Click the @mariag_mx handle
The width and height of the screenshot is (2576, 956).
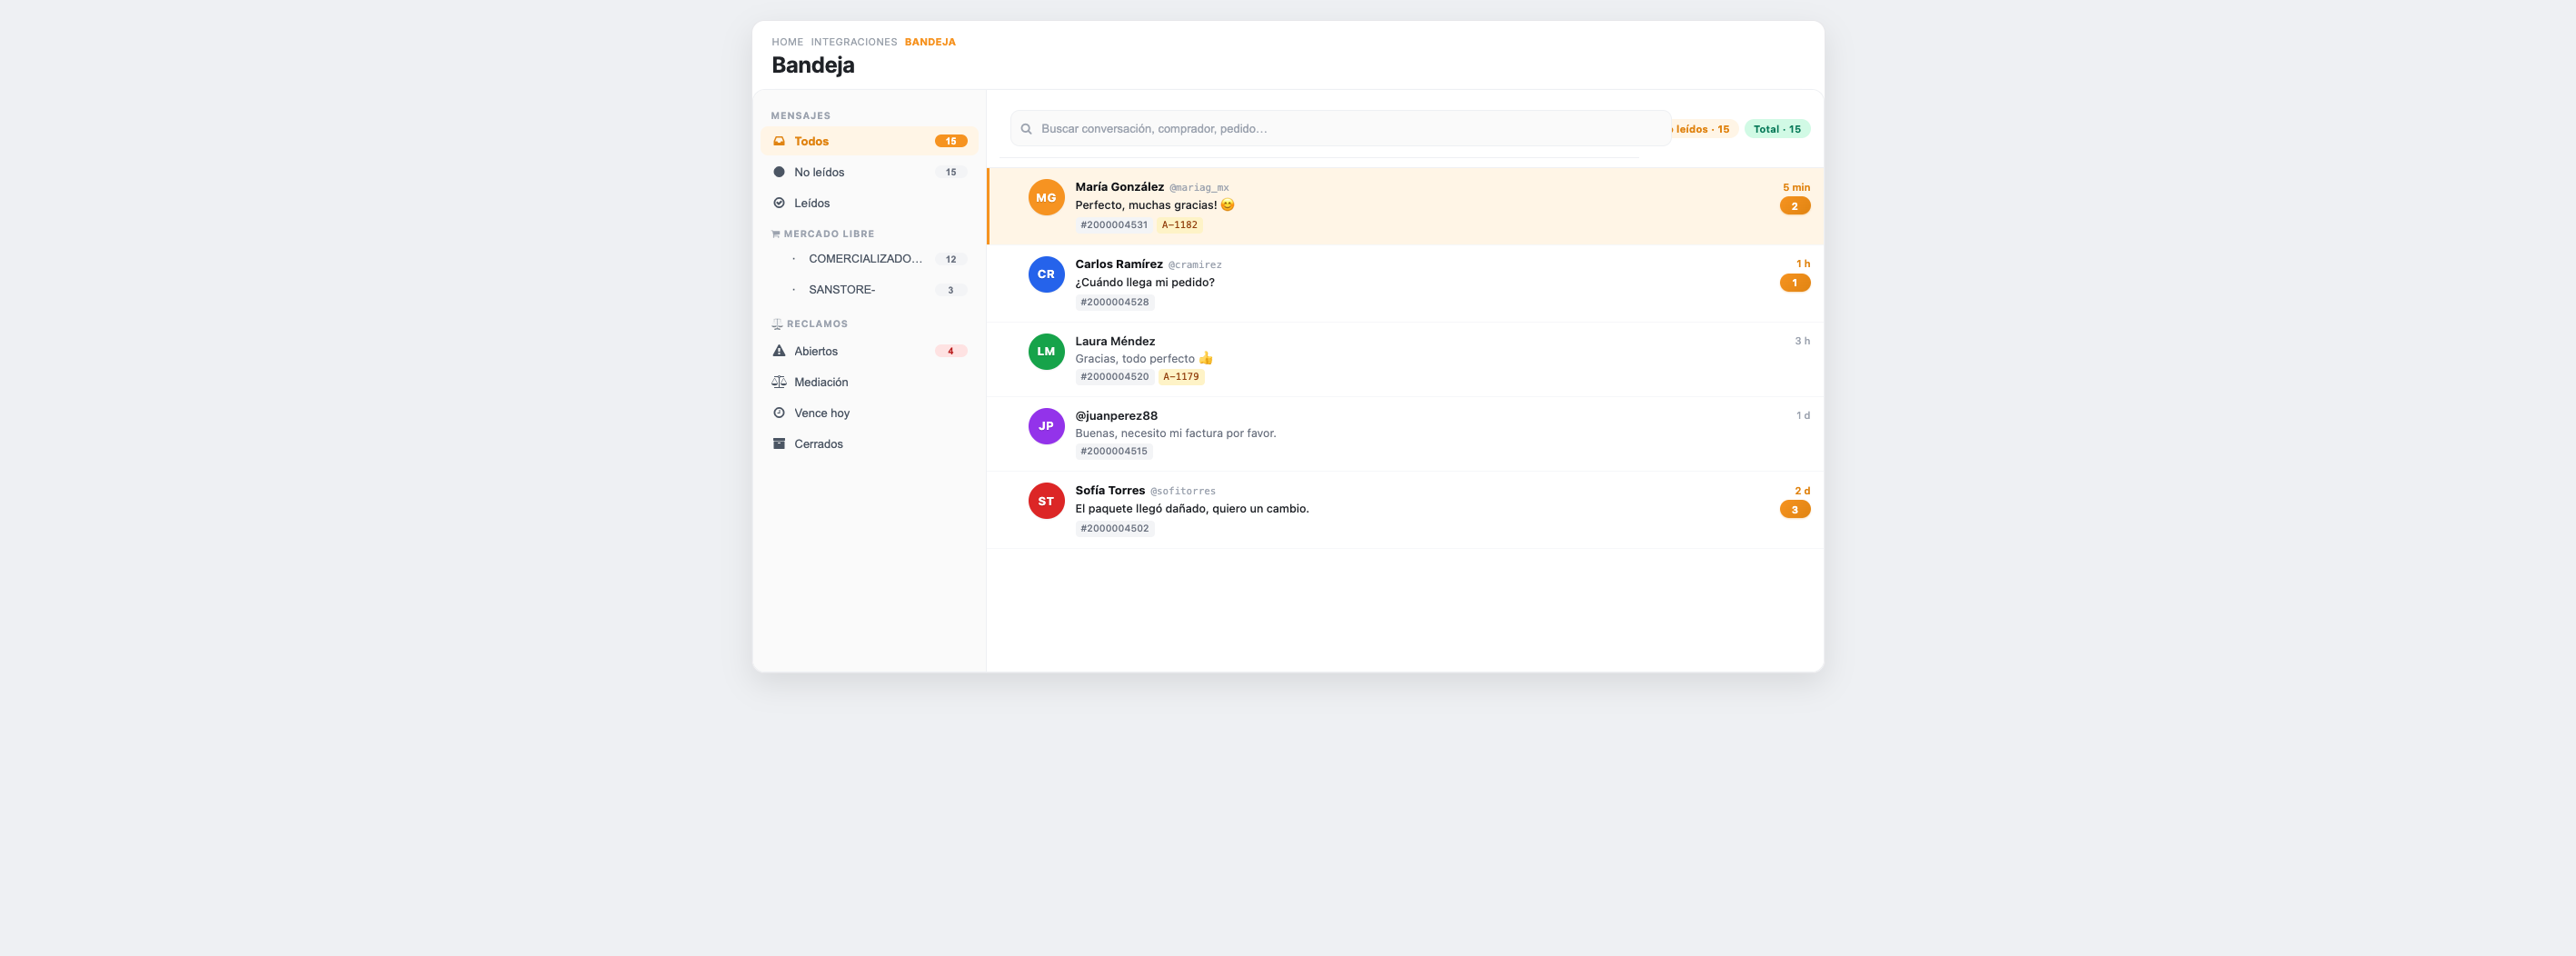[x=1199, y=188]
